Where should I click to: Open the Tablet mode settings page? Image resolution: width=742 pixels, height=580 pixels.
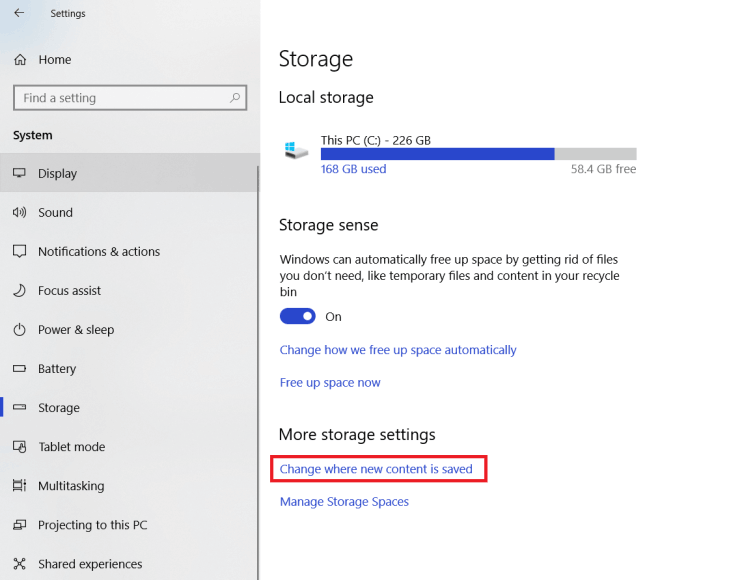71,447
